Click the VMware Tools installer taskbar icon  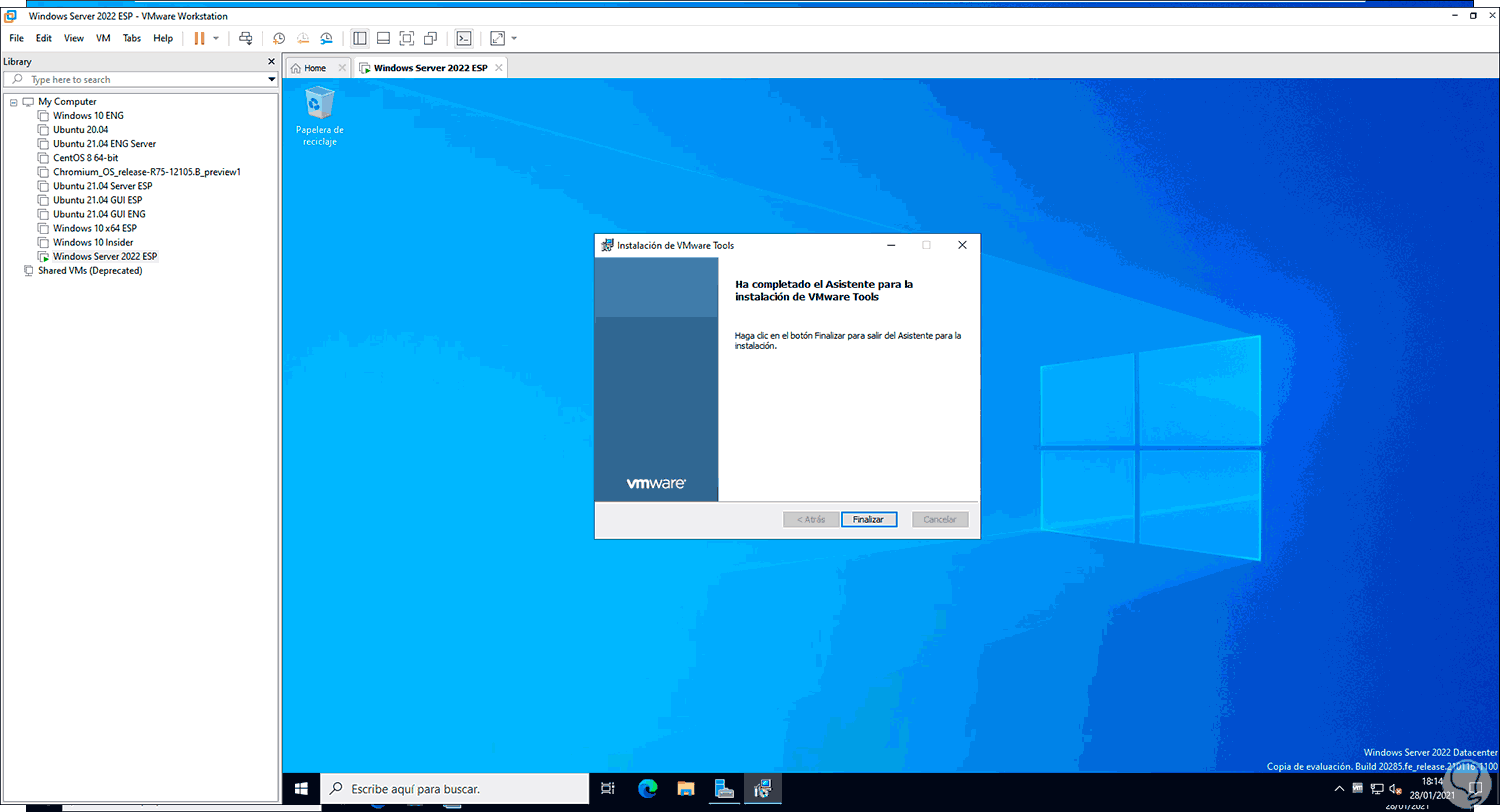point(763,789)
